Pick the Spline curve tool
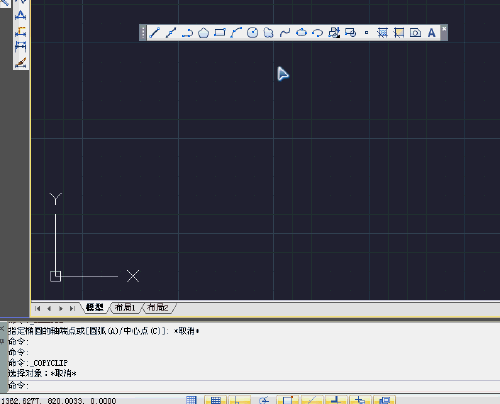 point(285,33)
